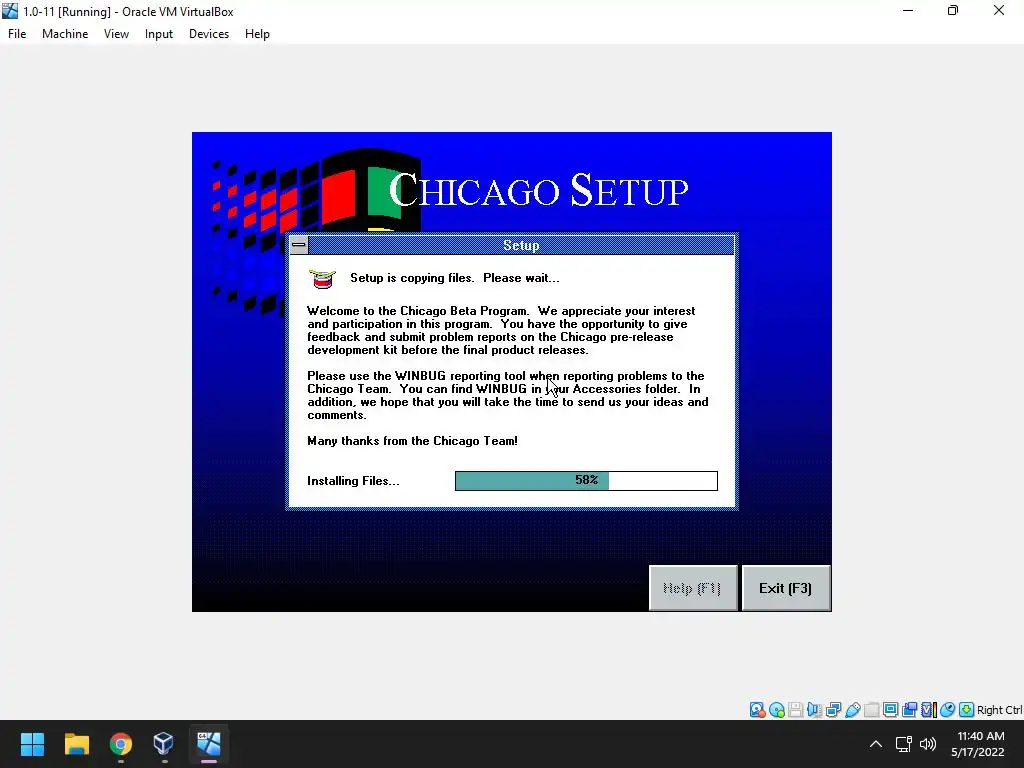Click the 'Installing Files...' label

coord(353,481)
